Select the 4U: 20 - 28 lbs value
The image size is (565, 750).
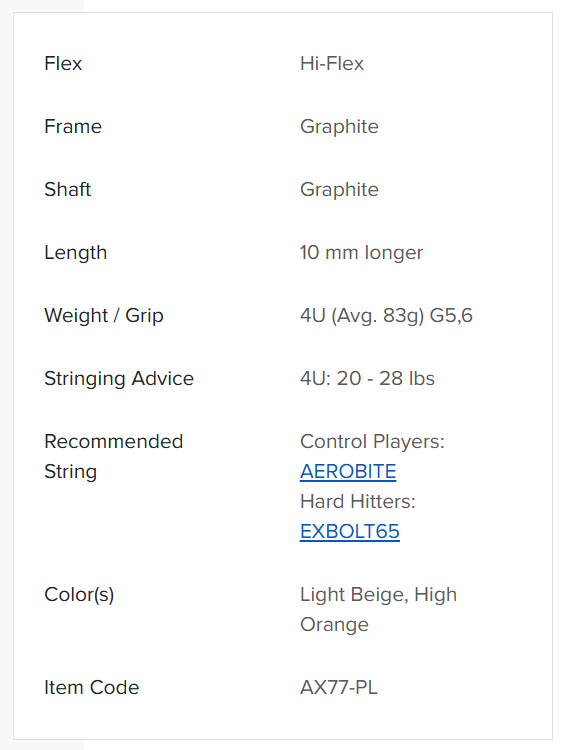[x=367, y=379]
